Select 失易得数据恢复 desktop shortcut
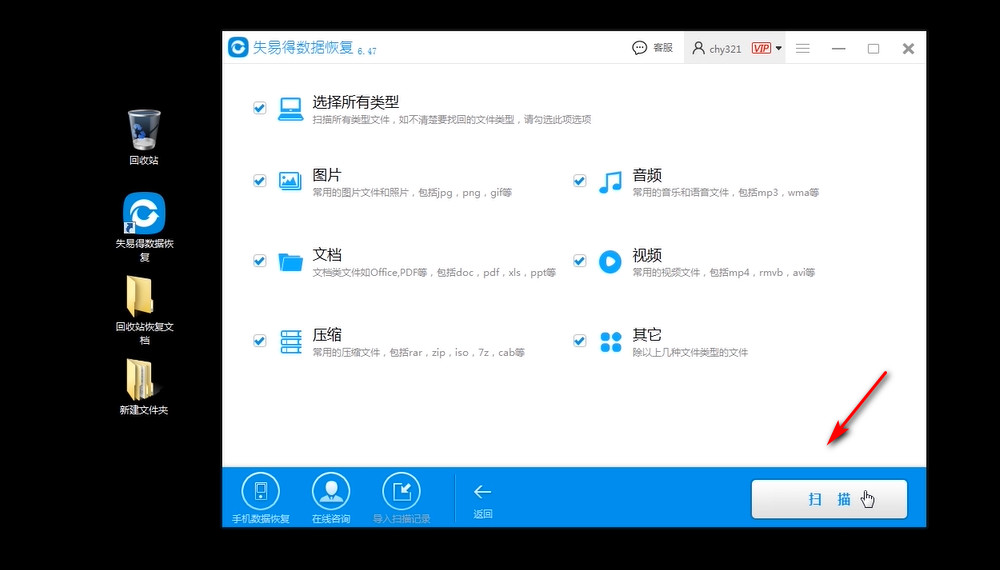 144,228
